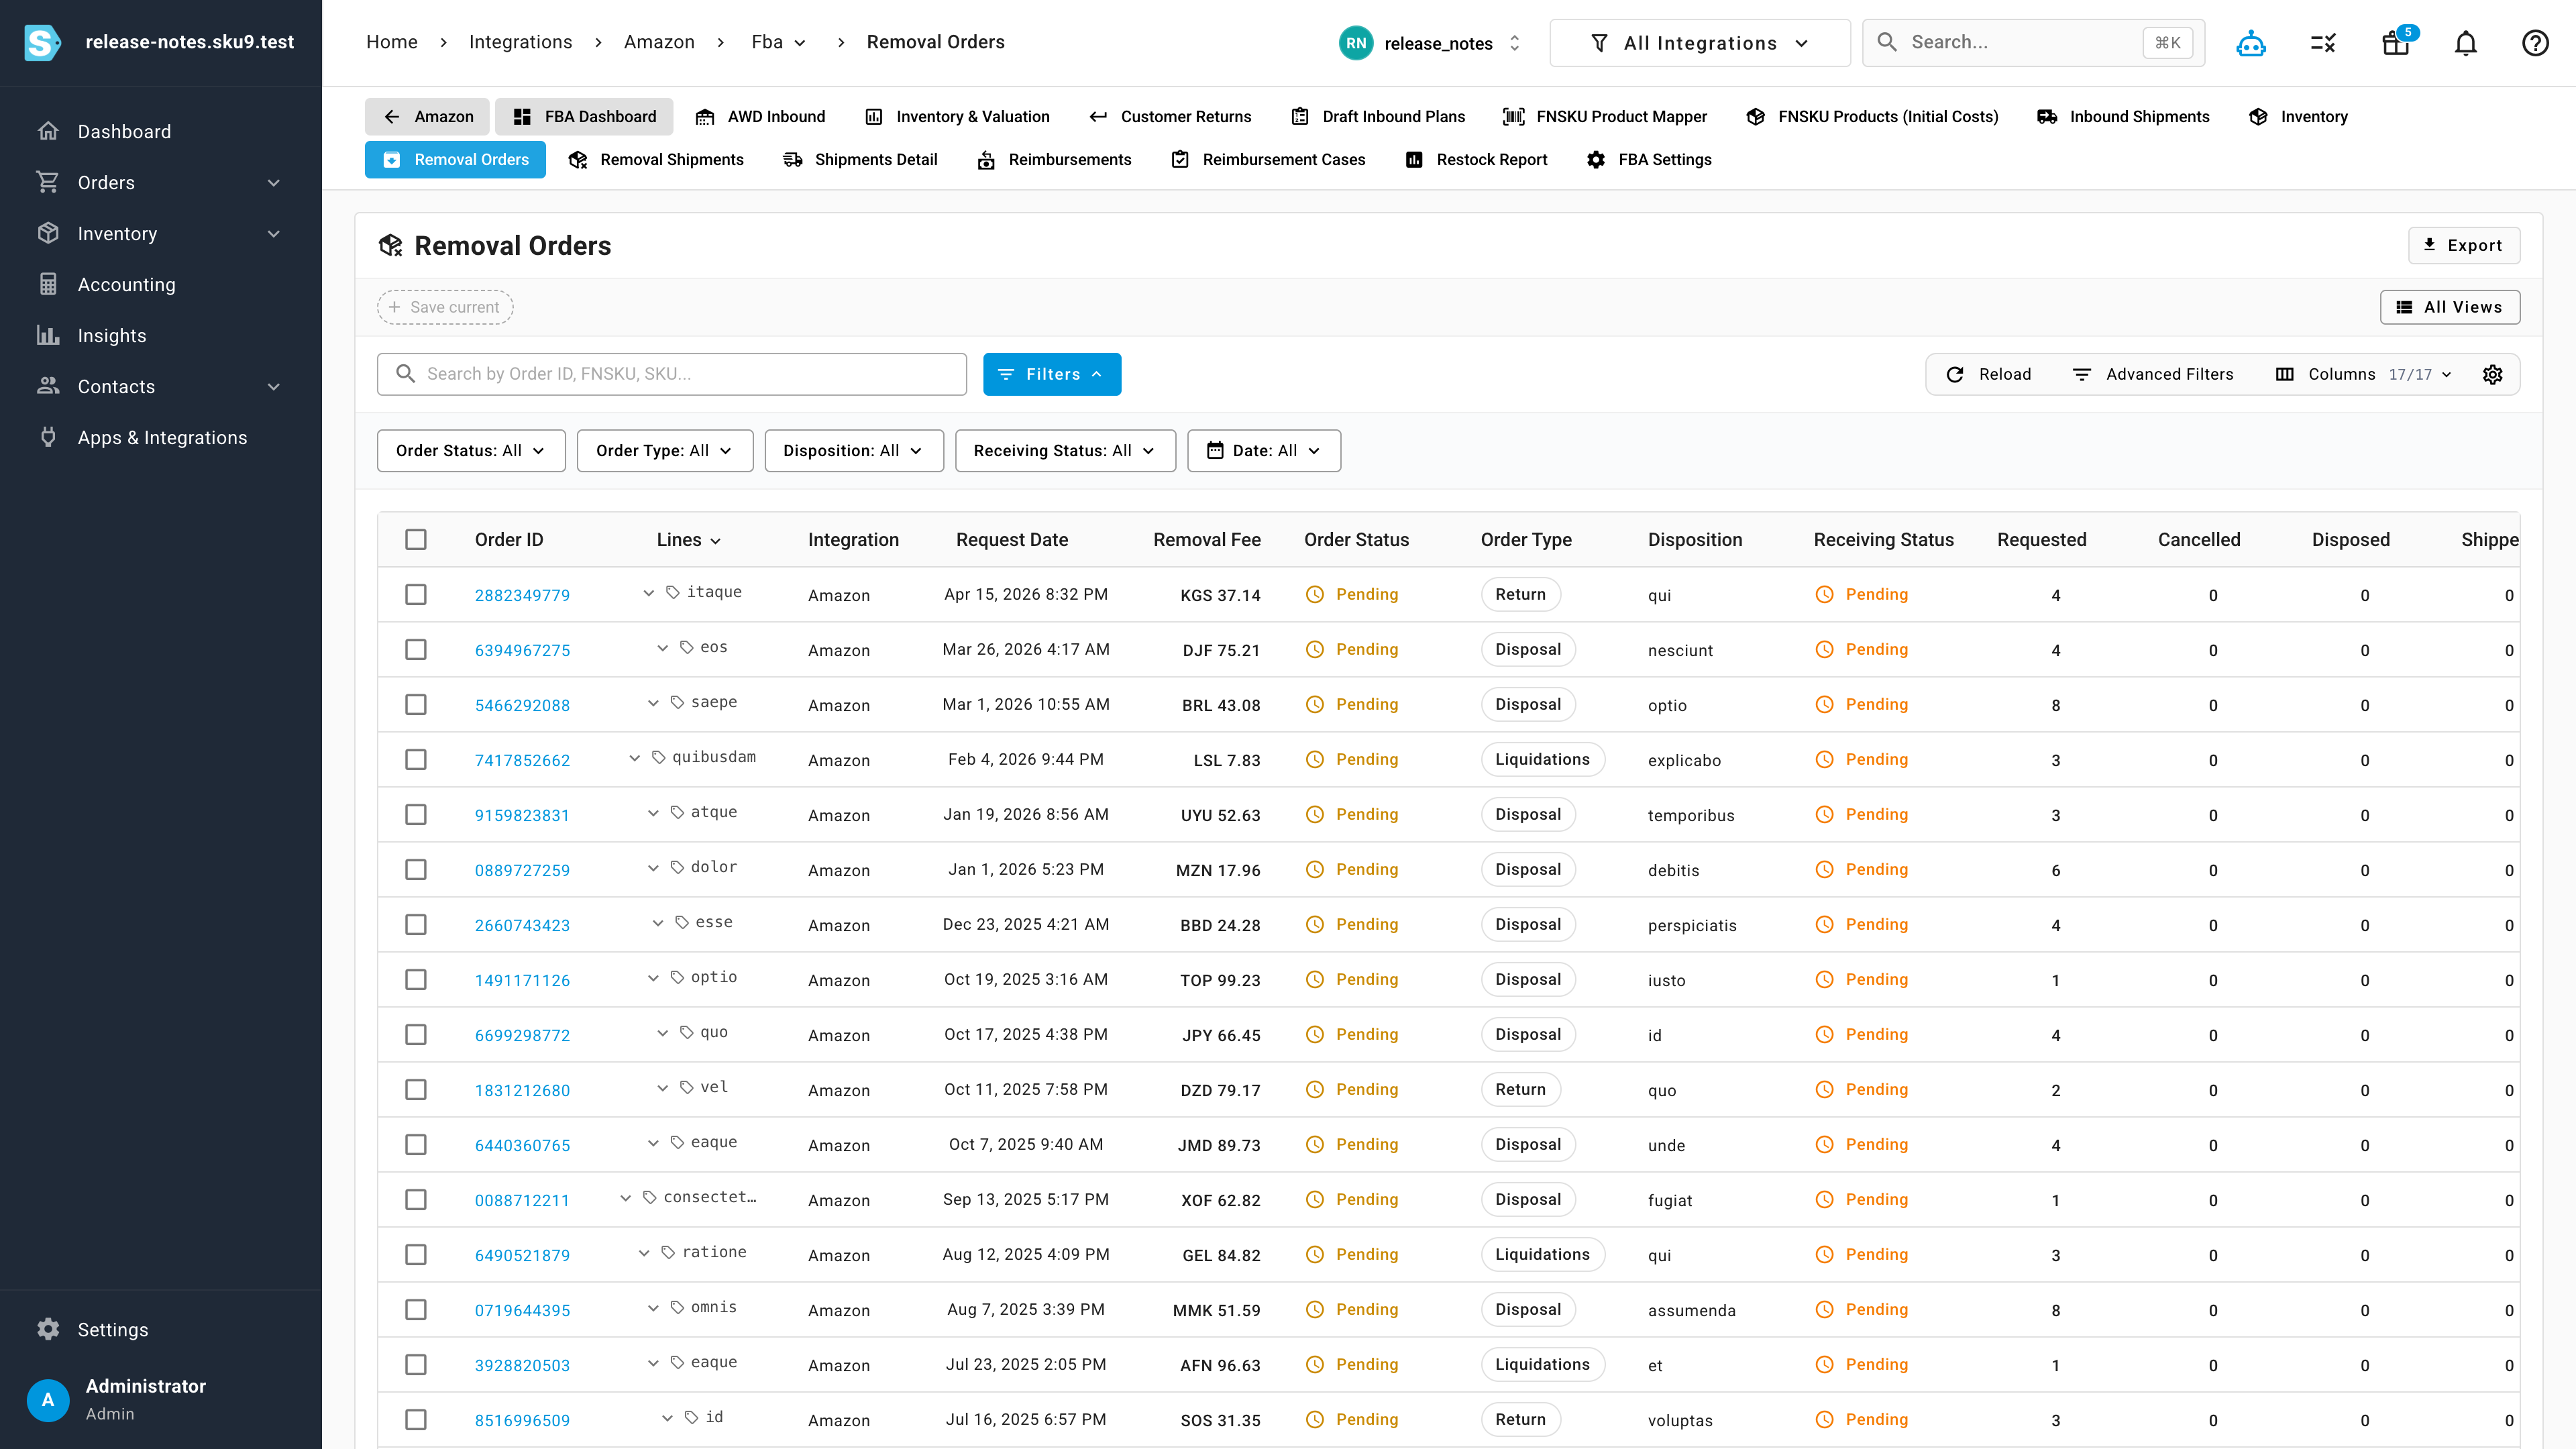This screenshot has width=2576, height=1449.
Task: Click the calendar icon in Date filter
Action: (x=1215, y=450)
